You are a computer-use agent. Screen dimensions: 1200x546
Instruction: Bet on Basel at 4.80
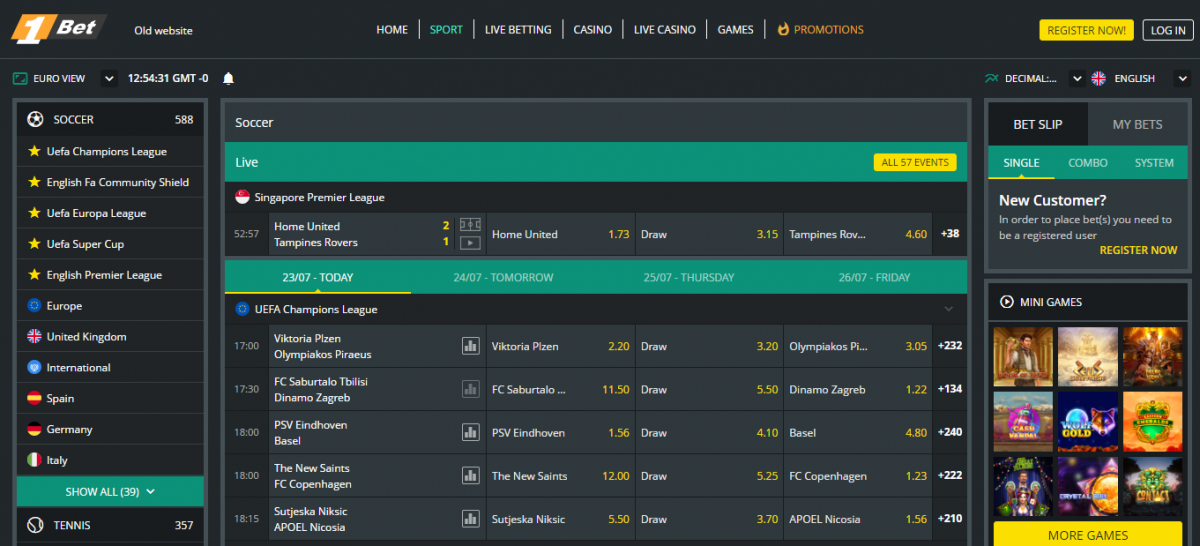tap(857, 432)
